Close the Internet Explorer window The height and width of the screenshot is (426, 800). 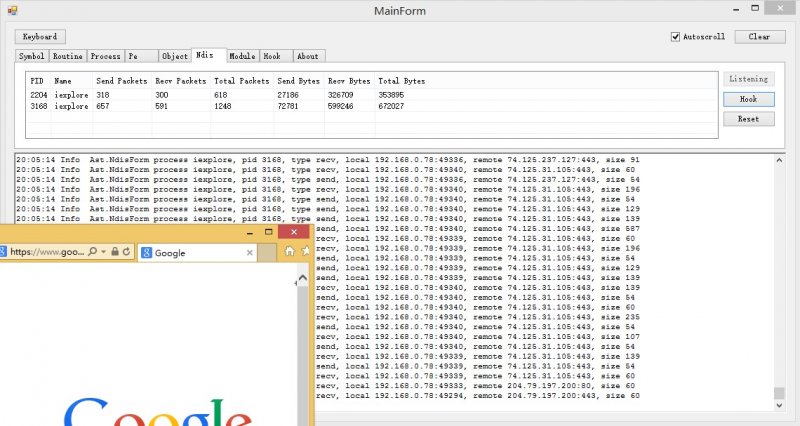click(294, 232)
